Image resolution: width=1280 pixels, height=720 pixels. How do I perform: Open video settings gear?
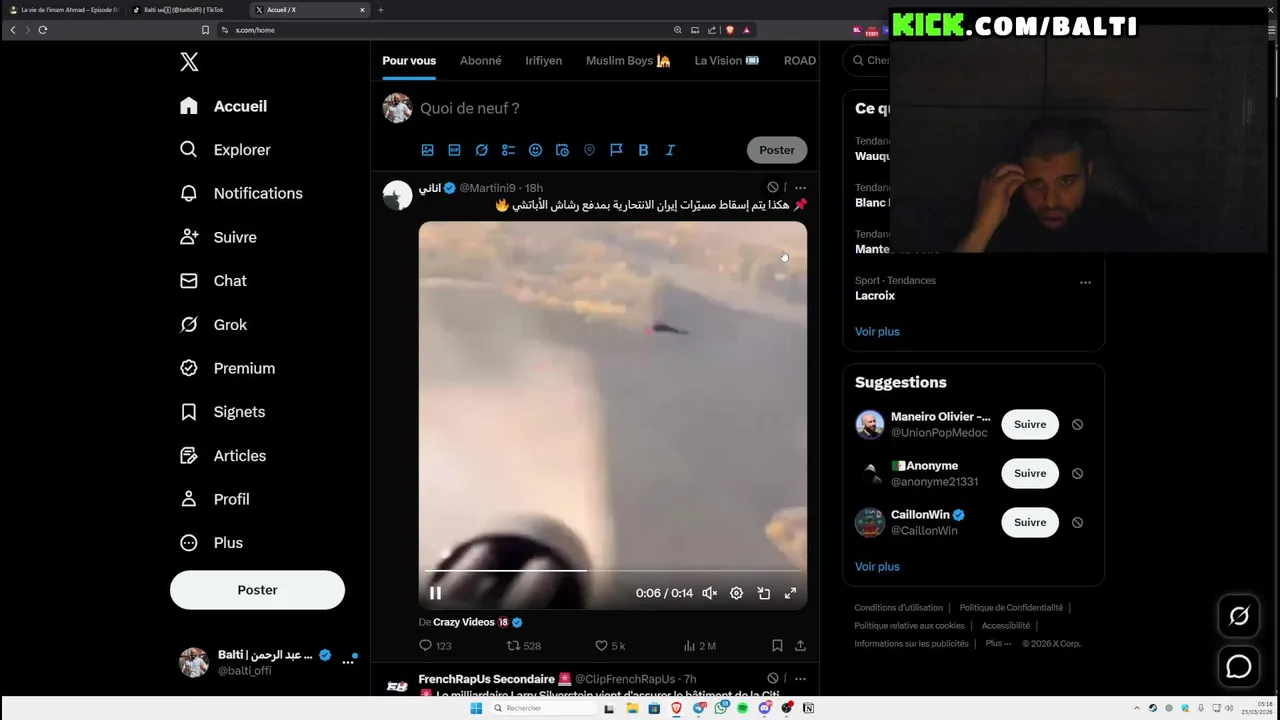tap(736, 593)
